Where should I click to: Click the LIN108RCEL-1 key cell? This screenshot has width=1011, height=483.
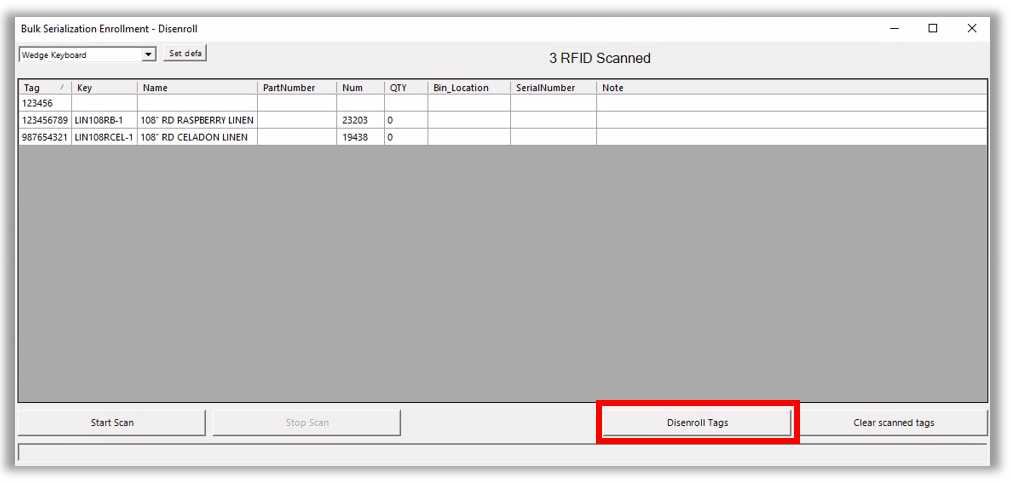(104, 137)
